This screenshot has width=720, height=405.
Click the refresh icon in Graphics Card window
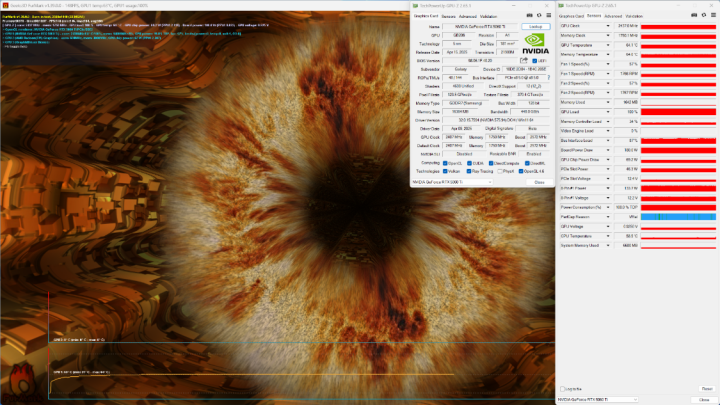tap(539, 16)
